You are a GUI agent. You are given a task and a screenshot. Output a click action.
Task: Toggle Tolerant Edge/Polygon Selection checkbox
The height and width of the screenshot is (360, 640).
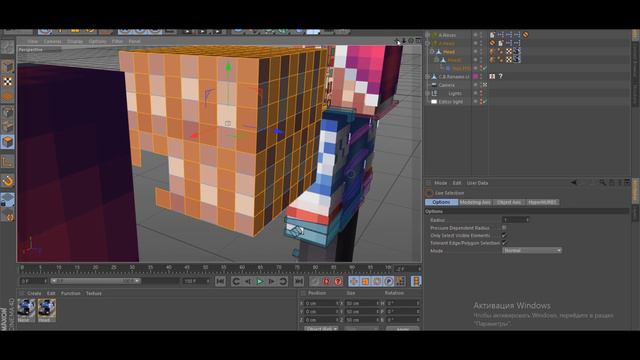pyautogui.click(x=504, y=243)
